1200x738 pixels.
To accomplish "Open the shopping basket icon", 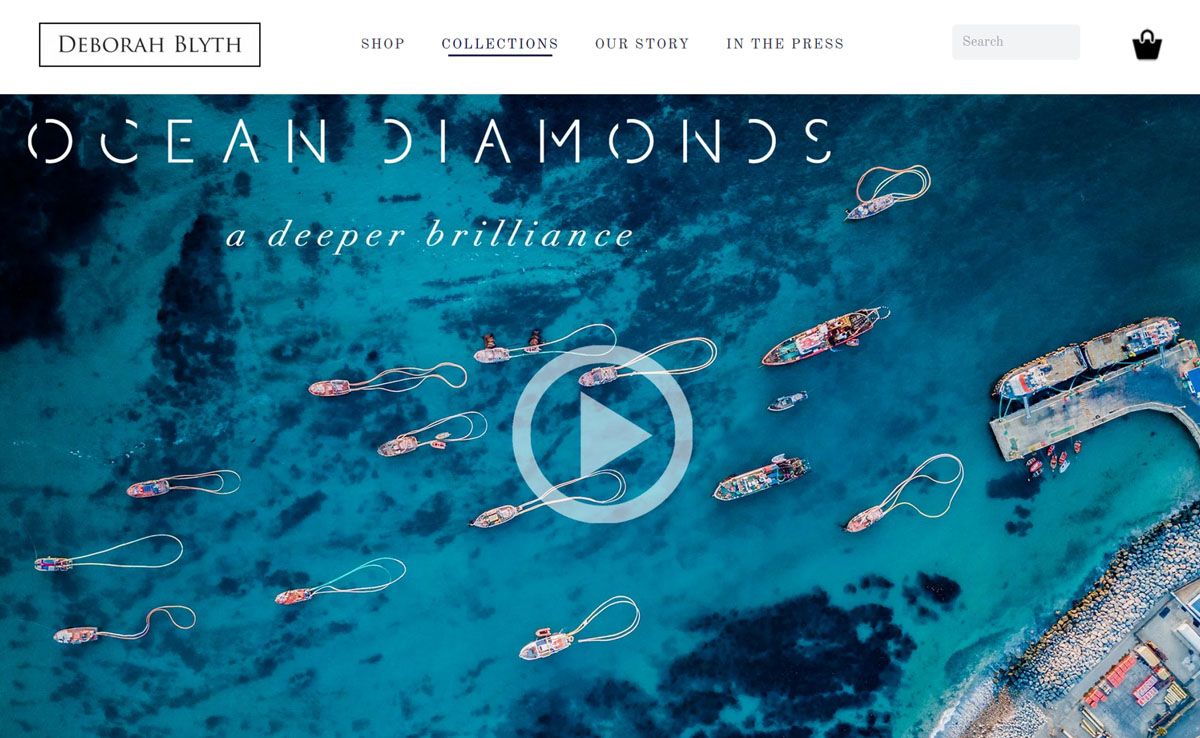I will (x=1147, y=45).
